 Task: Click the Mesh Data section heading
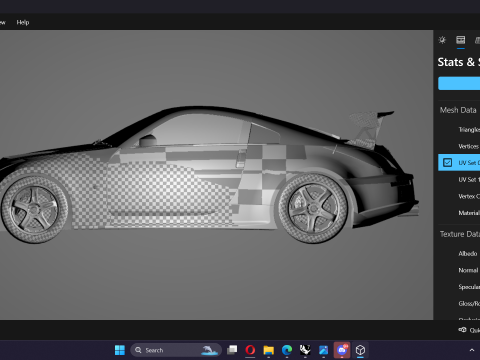458,110
